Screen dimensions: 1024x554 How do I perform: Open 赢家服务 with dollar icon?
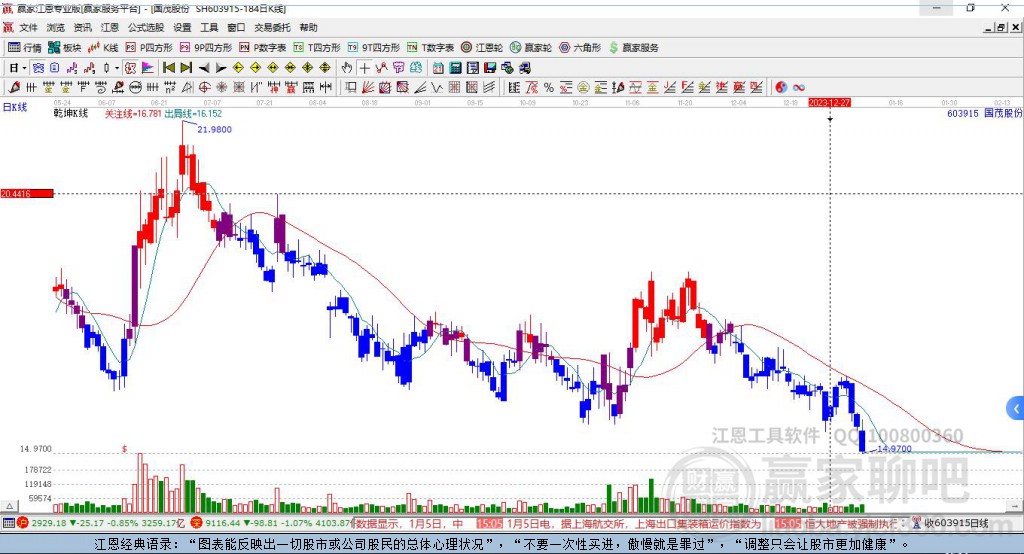tap(633, 48)
